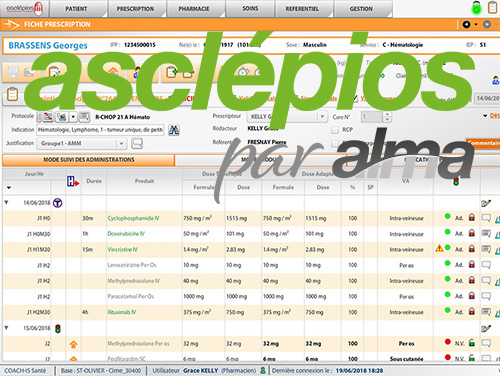
Task: Click the purple T icon on 14/06/2018
Action: pyautogui.click(x=58, y=203)
